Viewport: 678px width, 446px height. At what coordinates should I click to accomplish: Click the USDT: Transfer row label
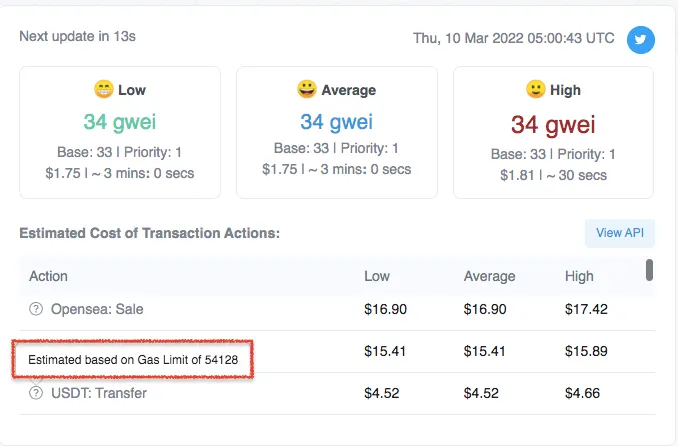click(x=99, y=393)
